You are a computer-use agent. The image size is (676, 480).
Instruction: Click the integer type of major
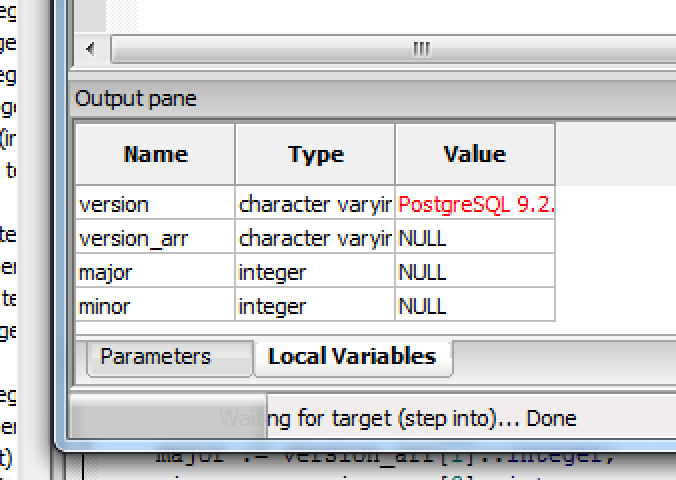315,272
